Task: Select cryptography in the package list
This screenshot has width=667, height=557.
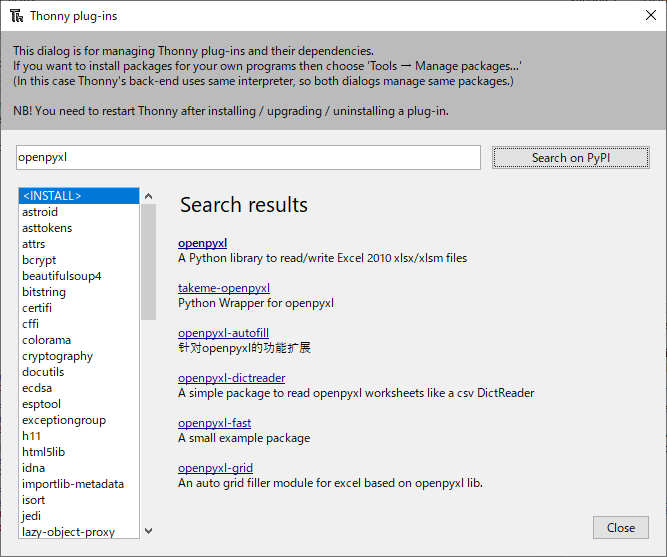Action: tap(57, 356)
